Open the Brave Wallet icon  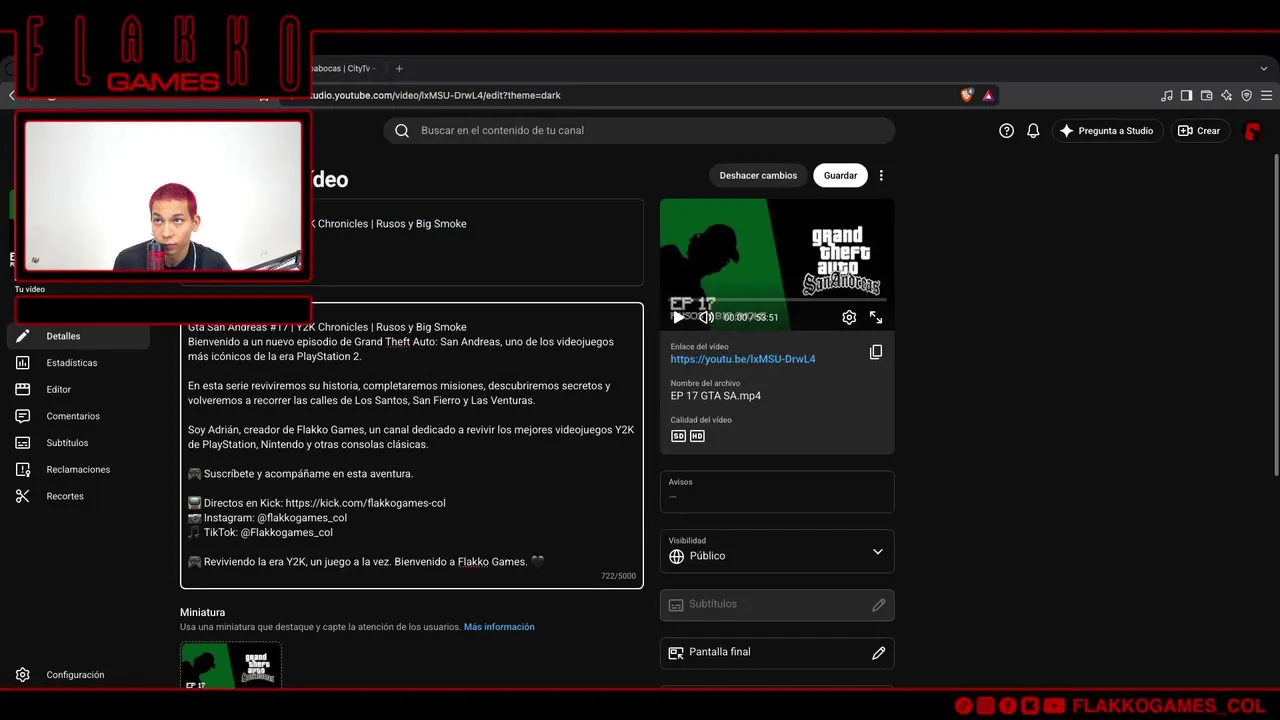[1206, 95]
